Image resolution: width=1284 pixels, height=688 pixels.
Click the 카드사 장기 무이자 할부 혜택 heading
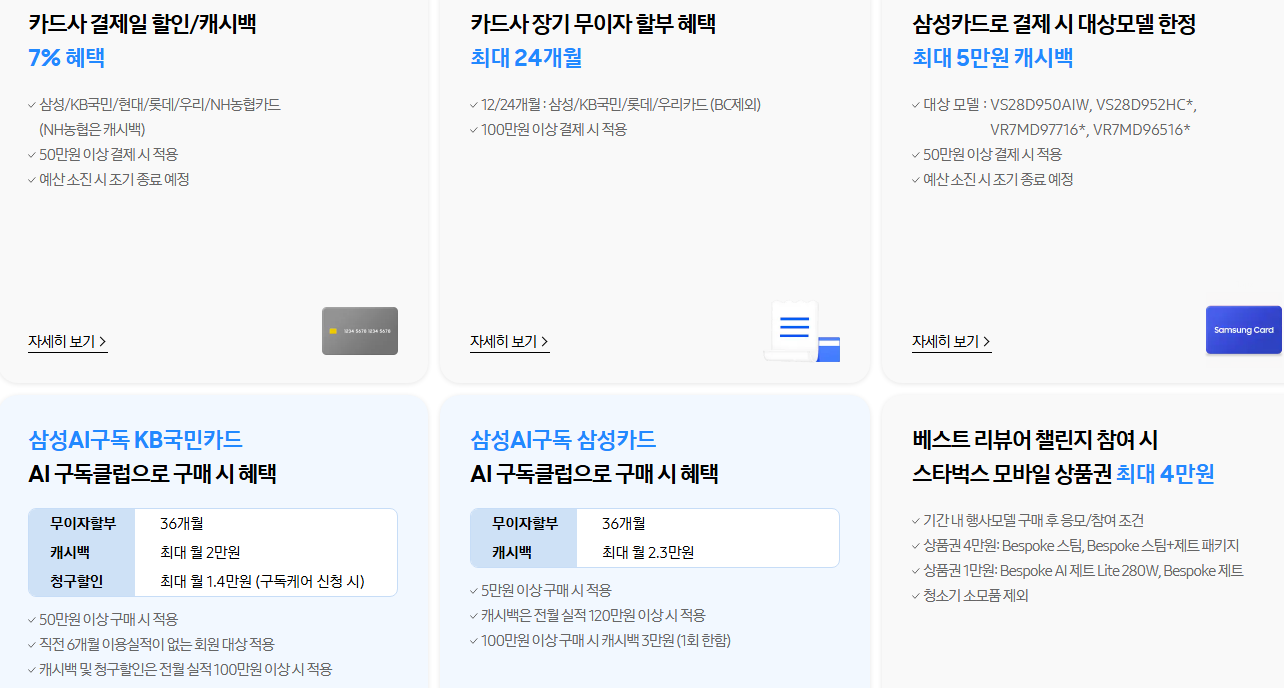click(593, 24)
